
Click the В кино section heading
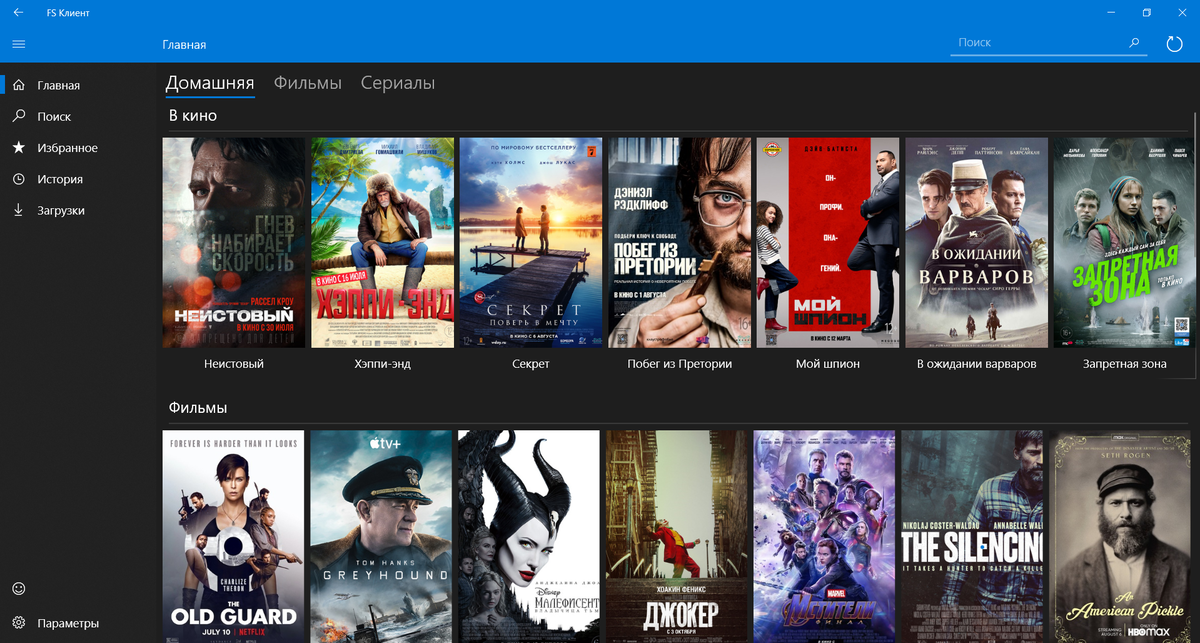(x=193, y=116)
